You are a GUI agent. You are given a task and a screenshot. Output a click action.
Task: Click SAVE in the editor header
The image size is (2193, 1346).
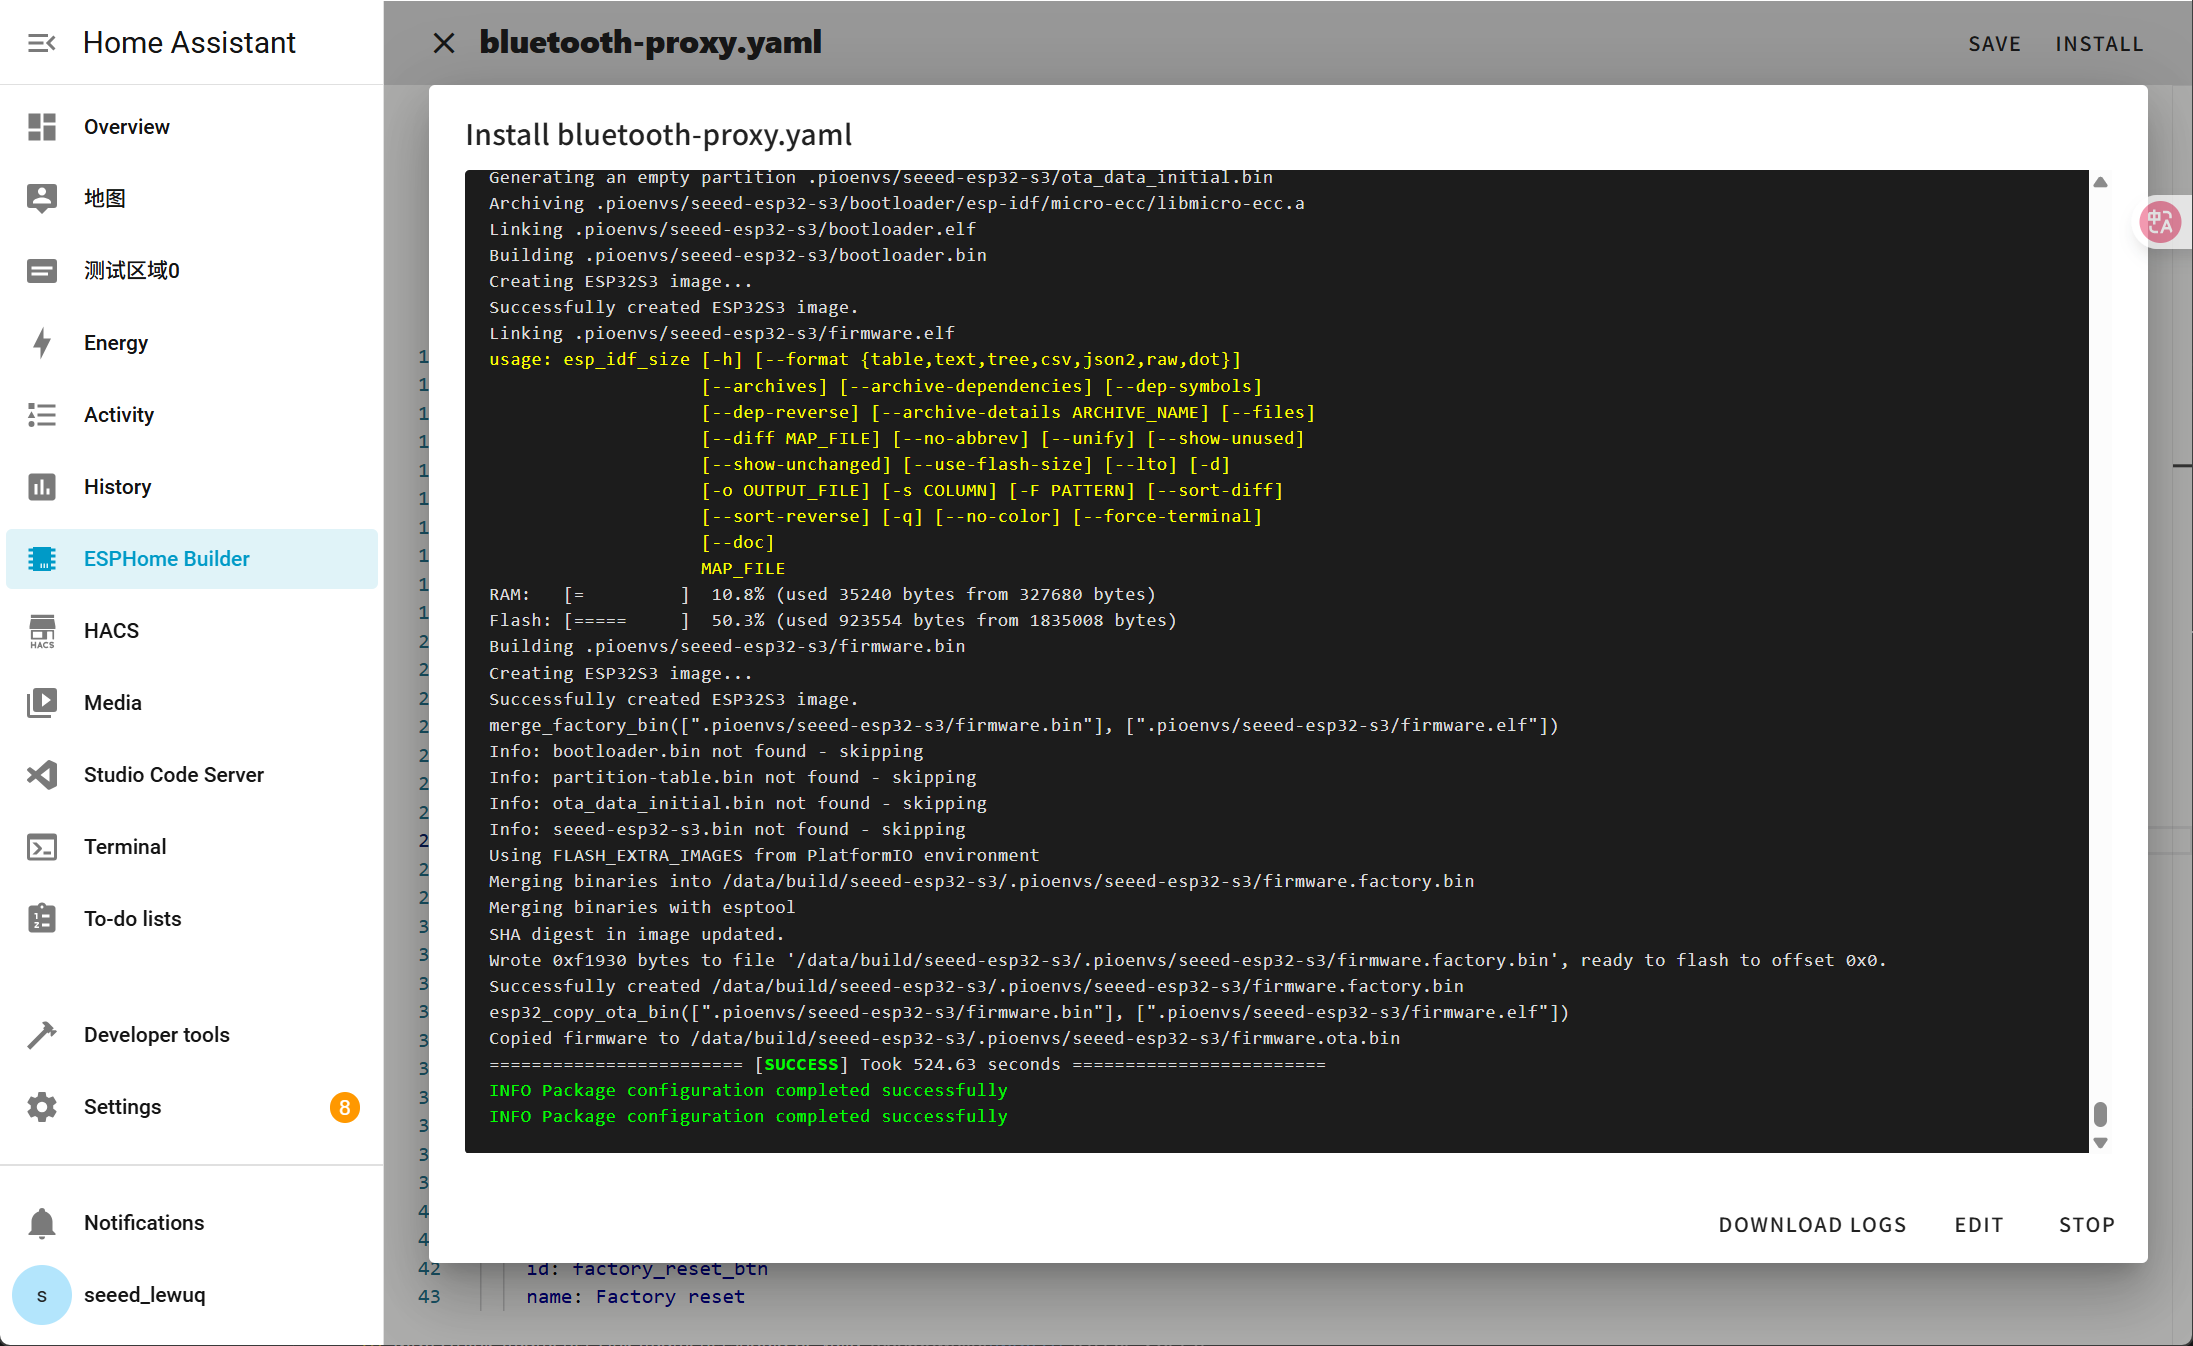pyautogui.click(x=1994, y=44)
